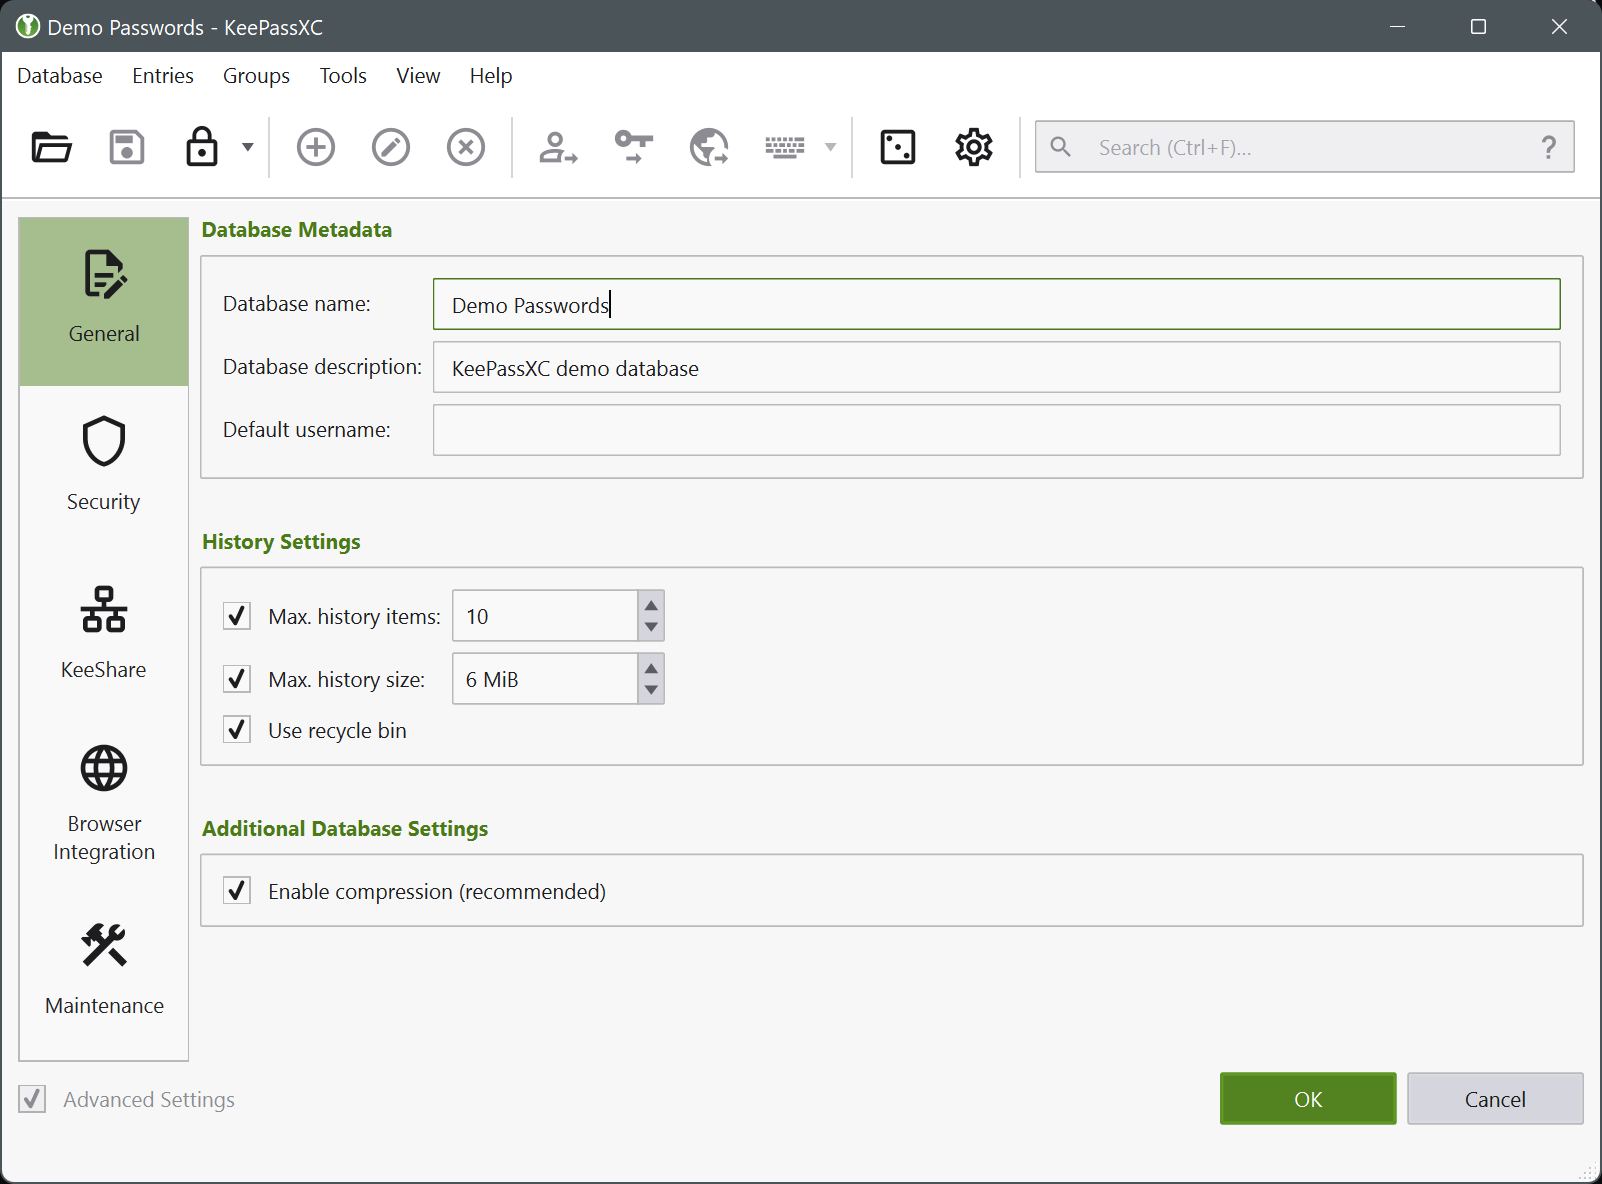Click the Database description input field
This screenshot has height=1184, width=1602.
(x=996, y=368)
